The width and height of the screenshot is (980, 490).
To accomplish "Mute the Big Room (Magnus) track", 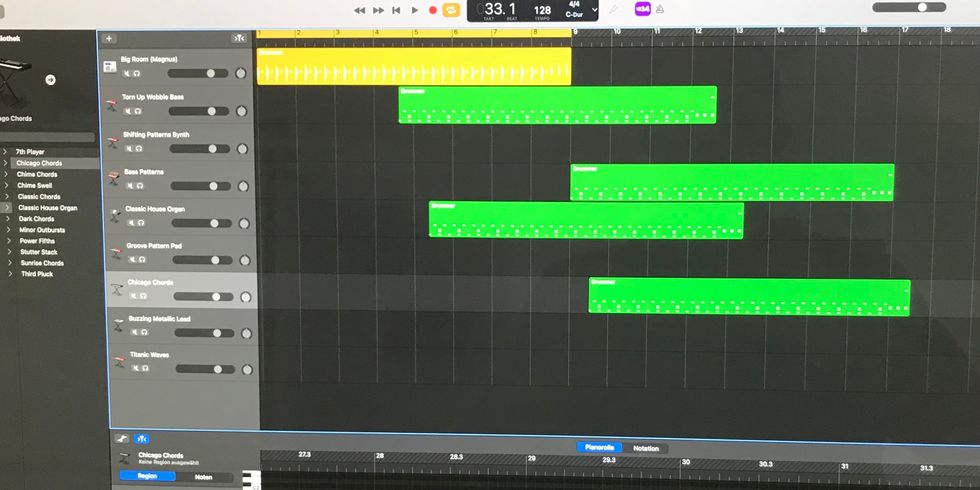I will point(128,73).
